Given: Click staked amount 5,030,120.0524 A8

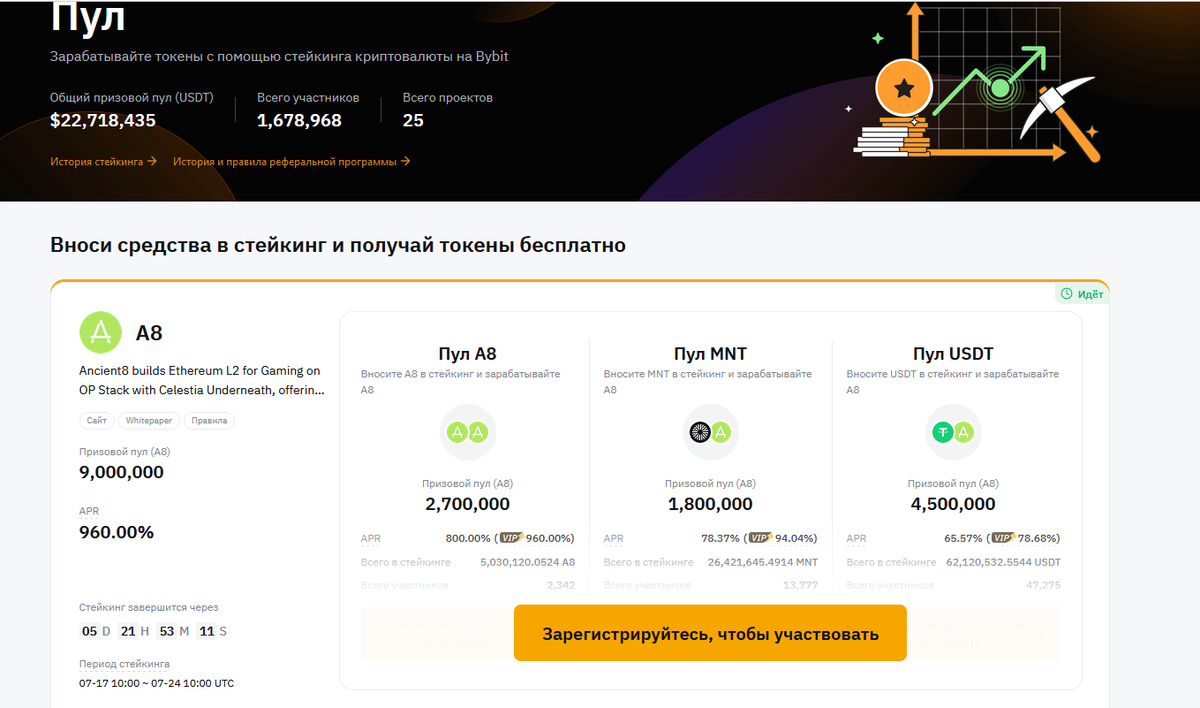Looking at the screenshot, I should [528, 562].
